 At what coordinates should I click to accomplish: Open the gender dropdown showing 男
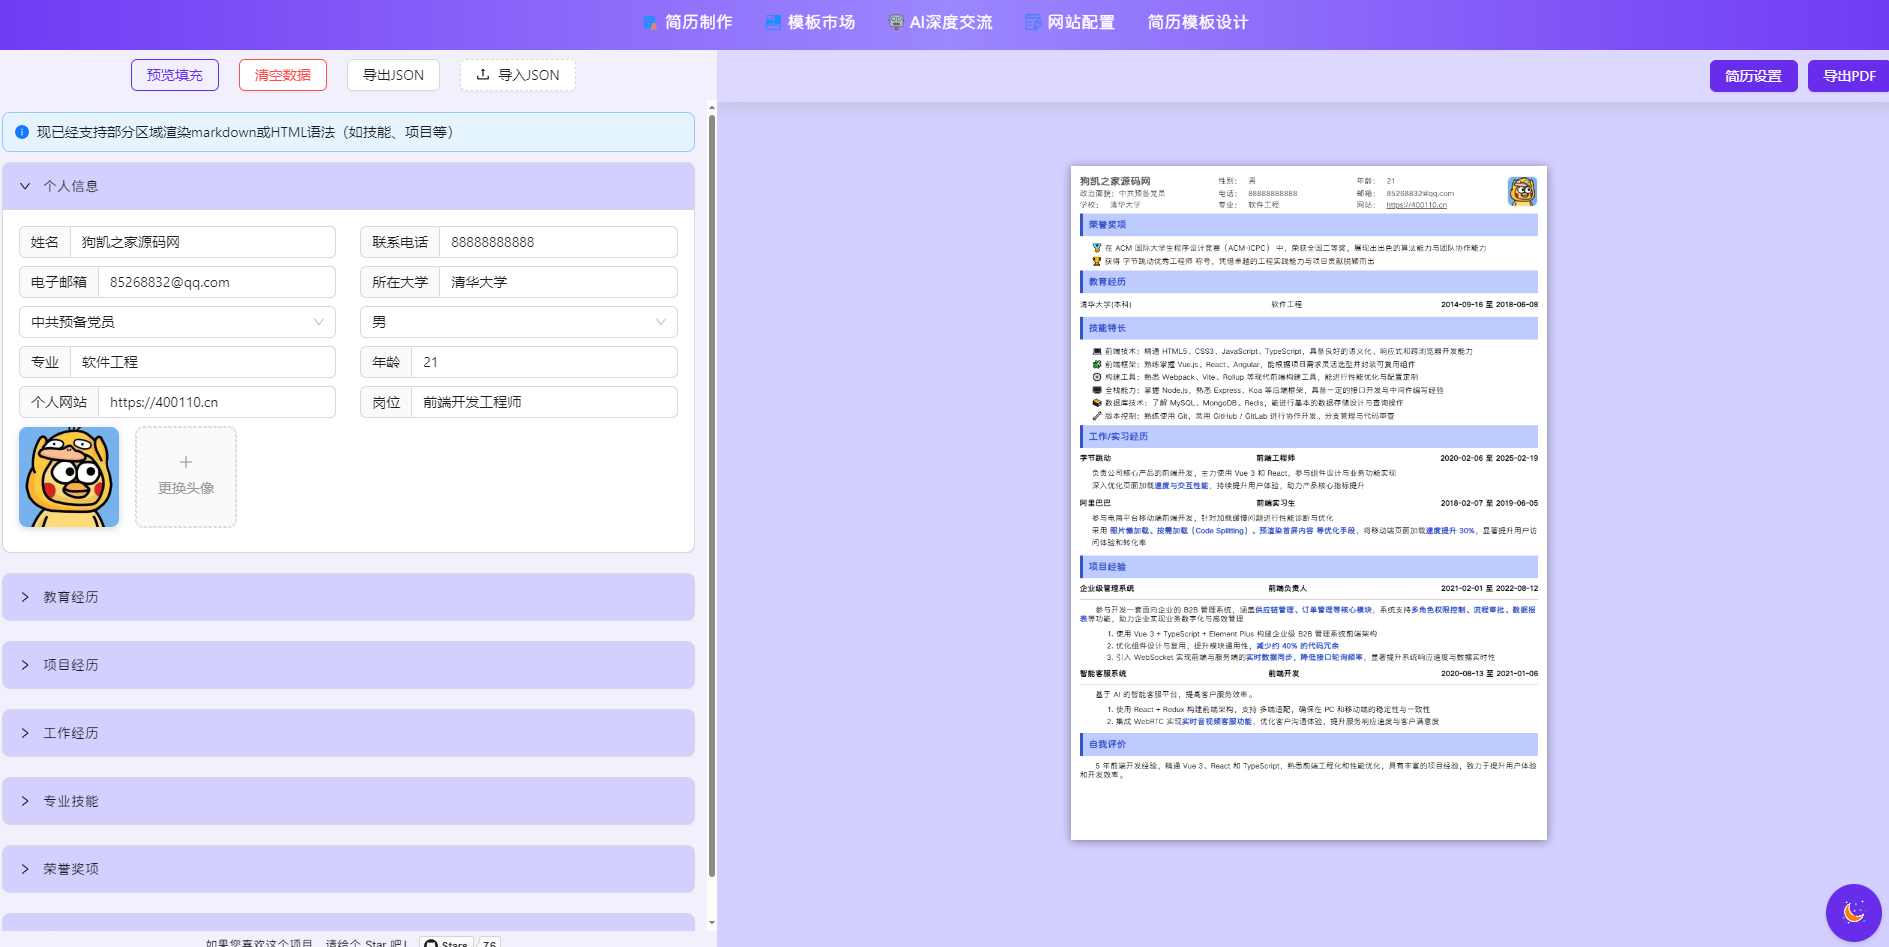point(517,322)
